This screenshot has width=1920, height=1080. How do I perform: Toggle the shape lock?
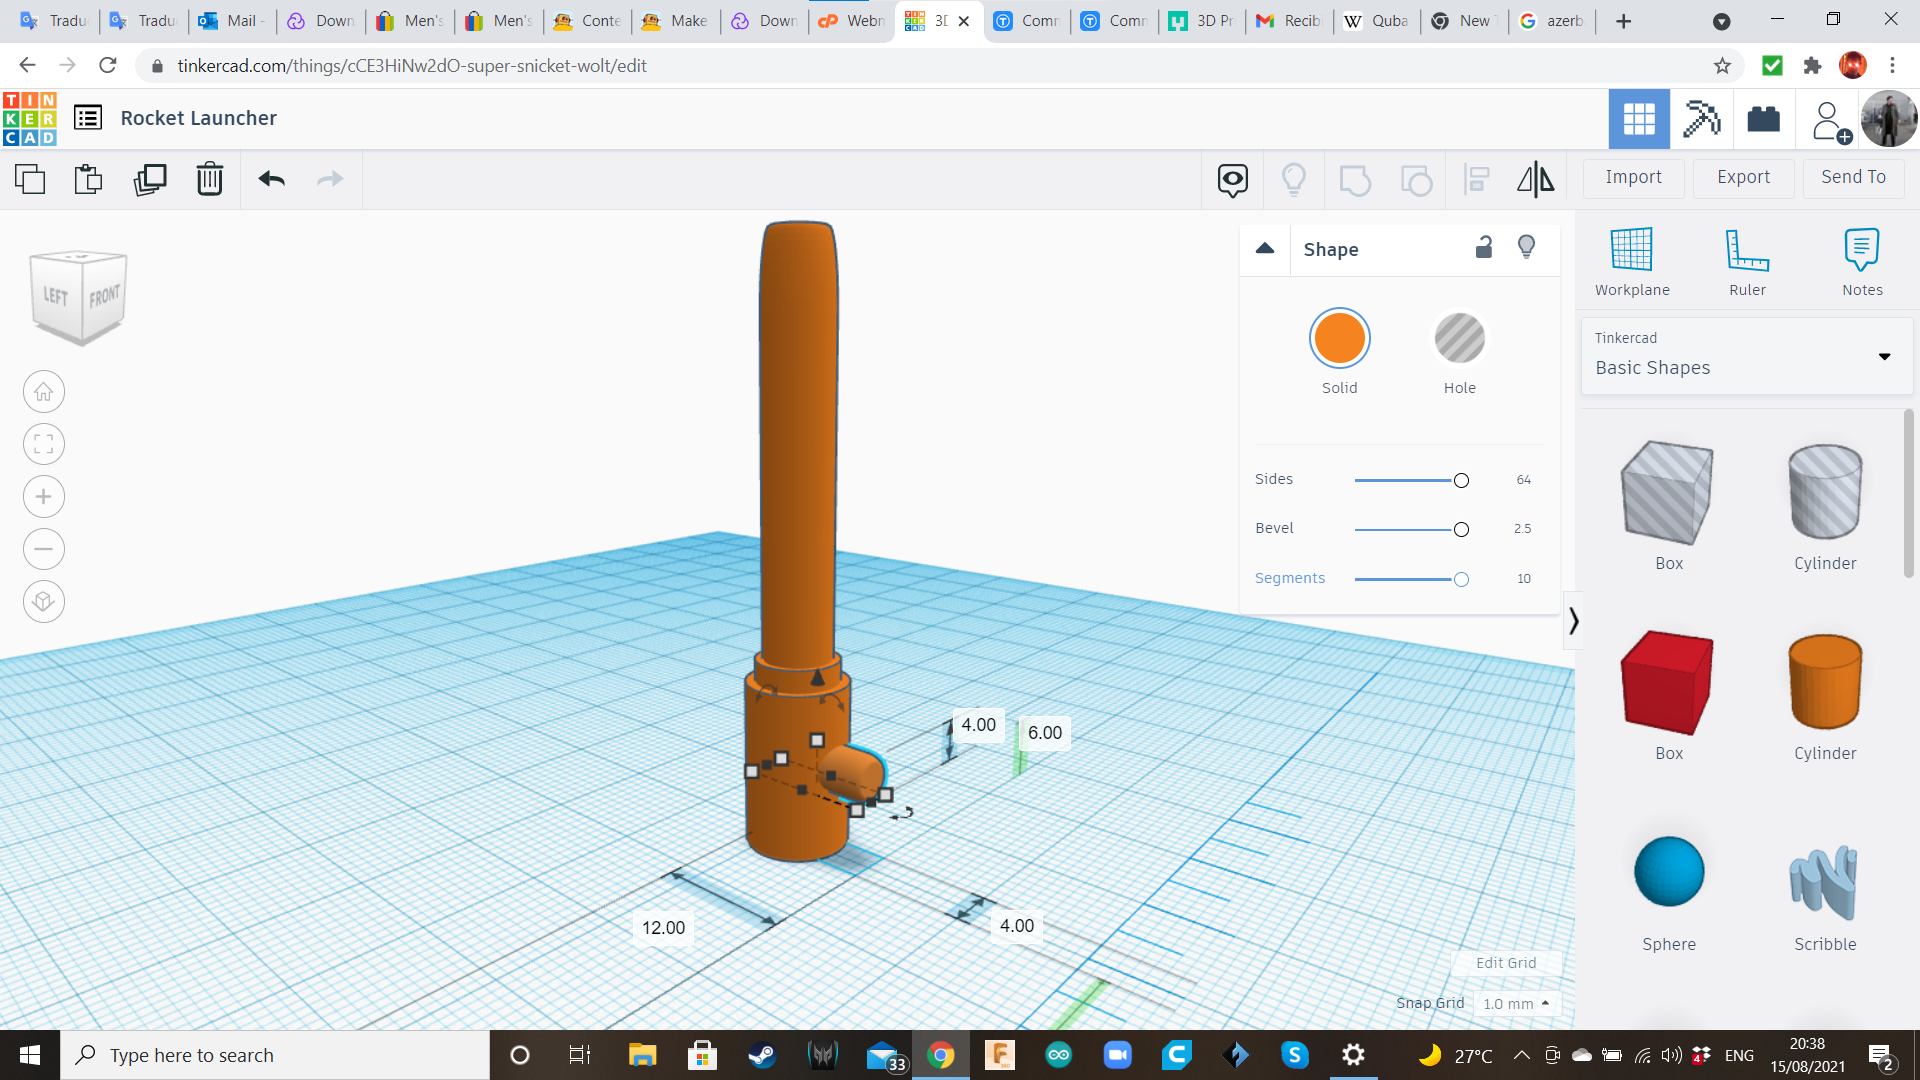[1484, 247]
